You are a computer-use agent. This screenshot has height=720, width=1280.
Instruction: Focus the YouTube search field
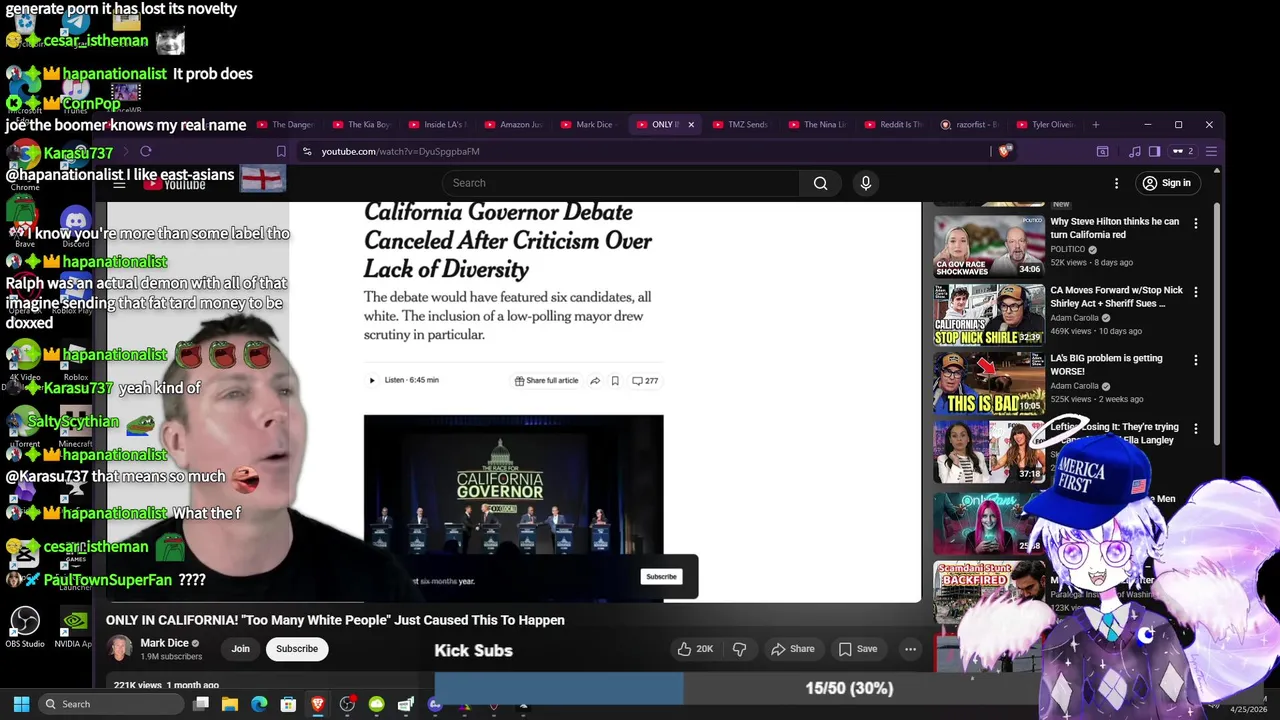[620, 183]
